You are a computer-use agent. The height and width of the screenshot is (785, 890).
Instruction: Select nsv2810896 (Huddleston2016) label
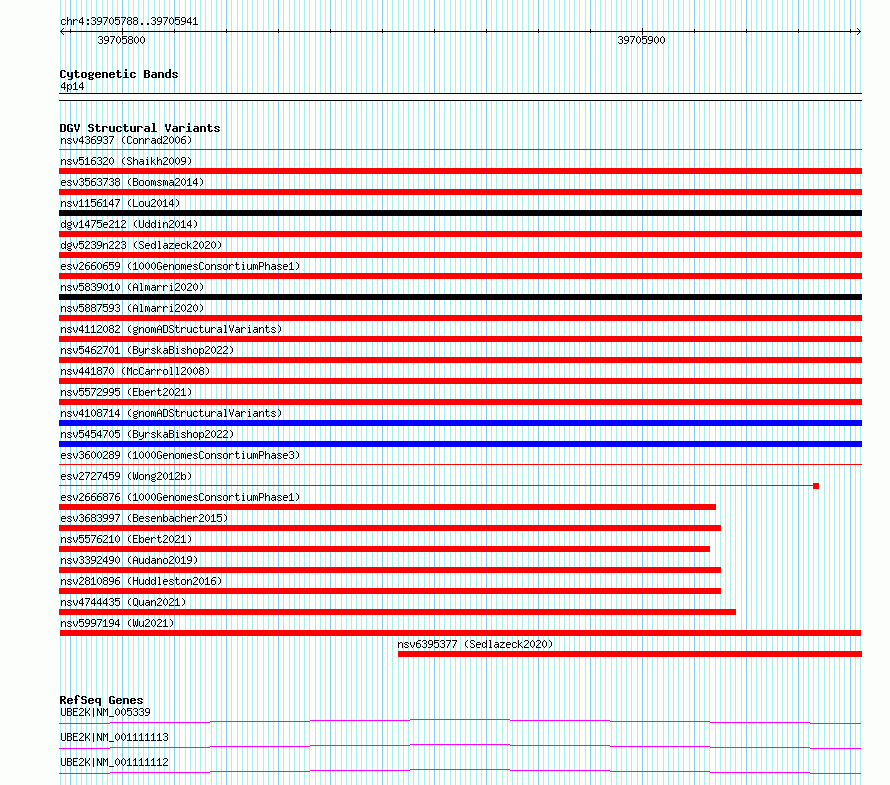point(141,581)
